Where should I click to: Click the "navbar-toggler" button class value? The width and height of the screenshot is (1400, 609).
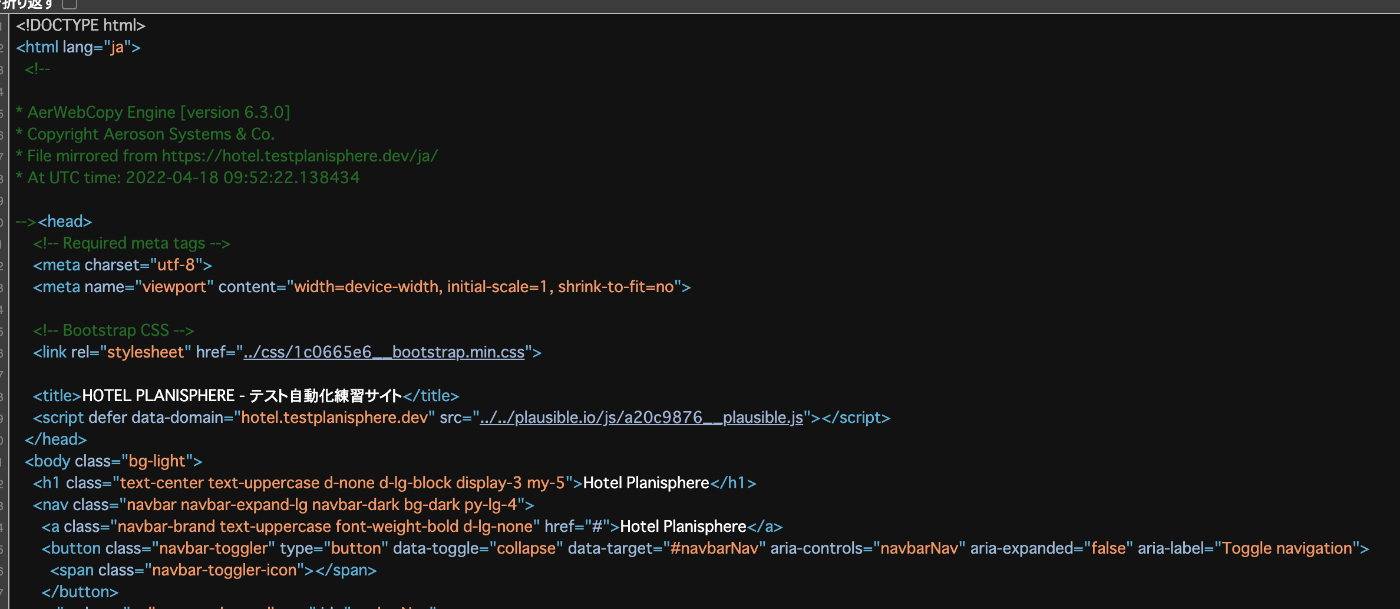(212, 548)
